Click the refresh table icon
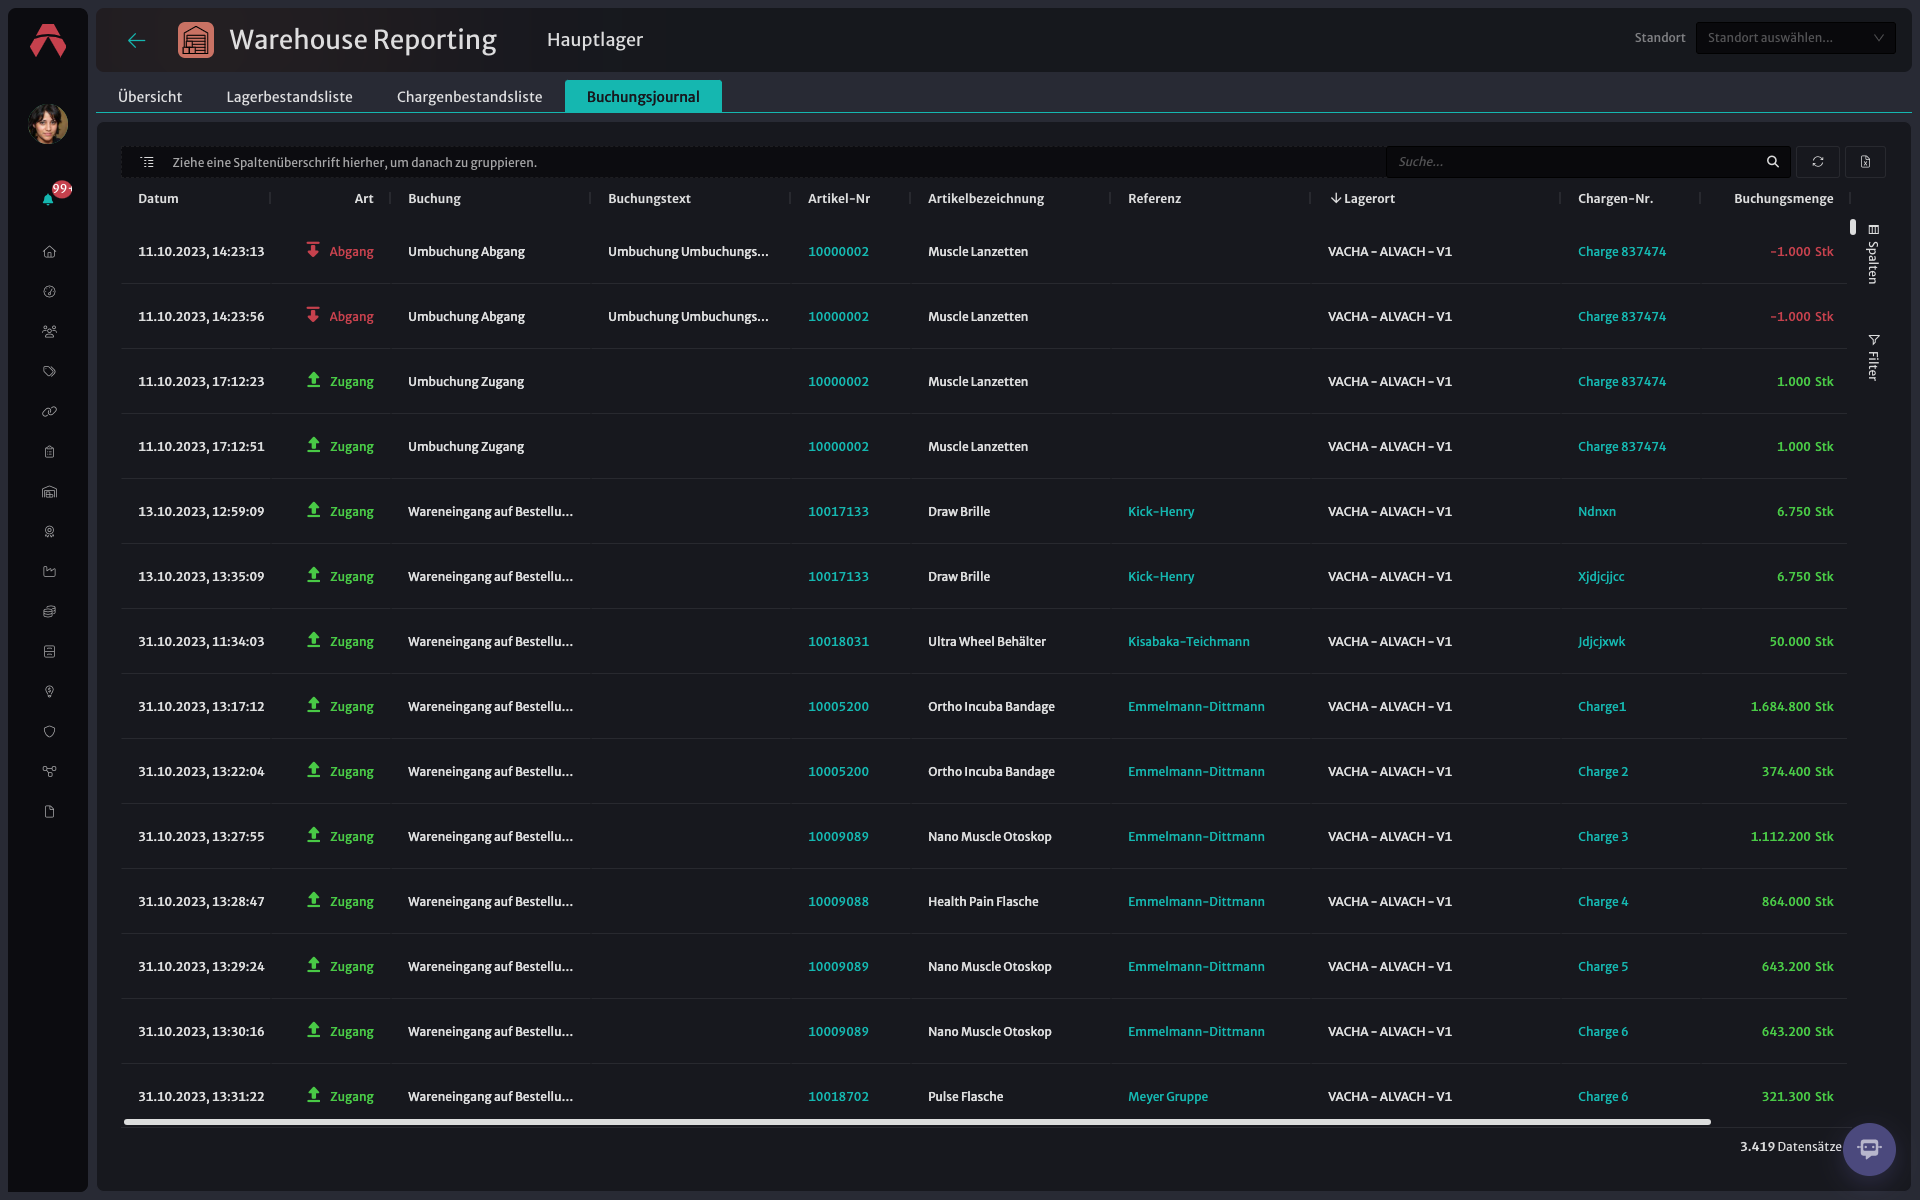1920x1200 pixels. coord(1817,162)
